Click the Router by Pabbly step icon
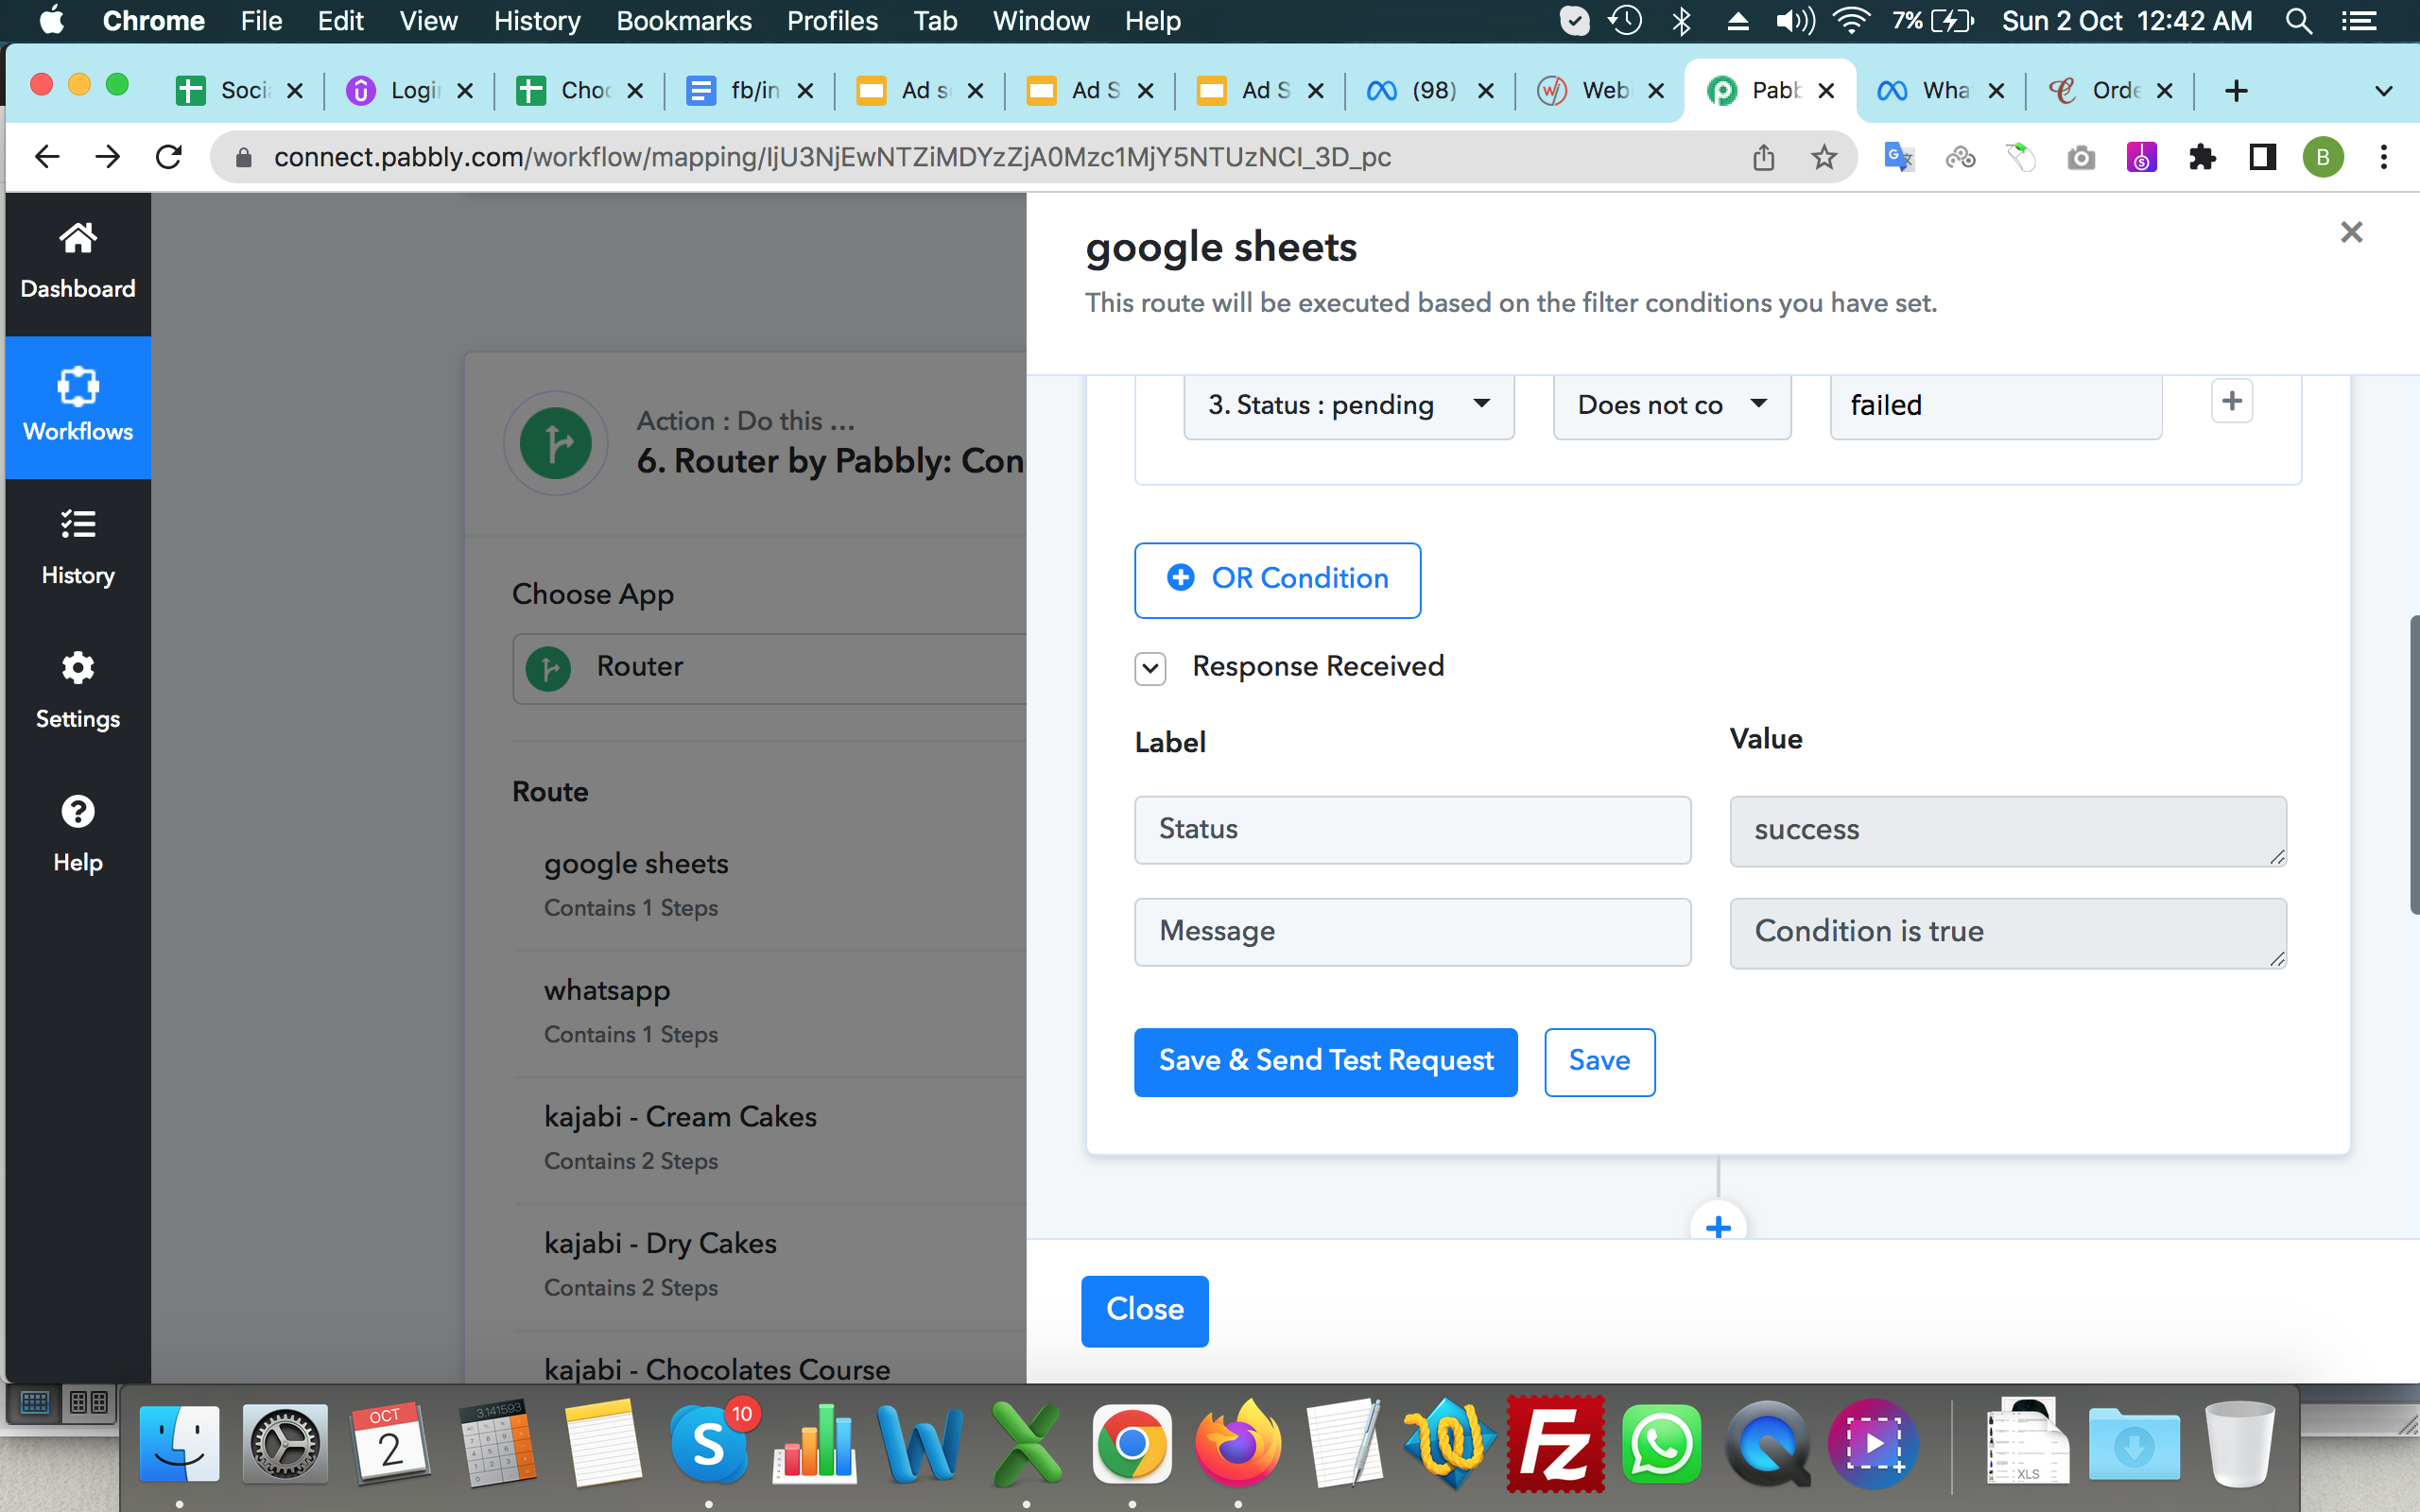The height and width of the screenshot is (1512, 2420). point(556,443)
